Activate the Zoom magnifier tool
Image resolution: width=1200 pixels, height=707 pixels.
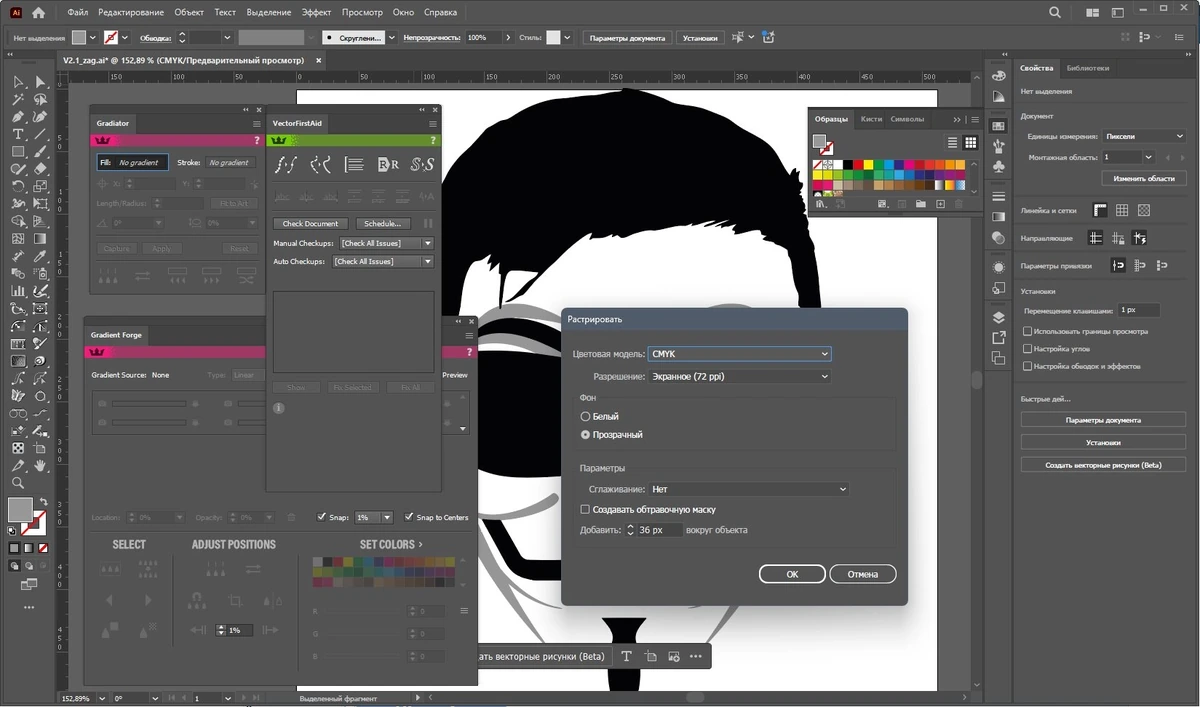click(x=18, y=482)
